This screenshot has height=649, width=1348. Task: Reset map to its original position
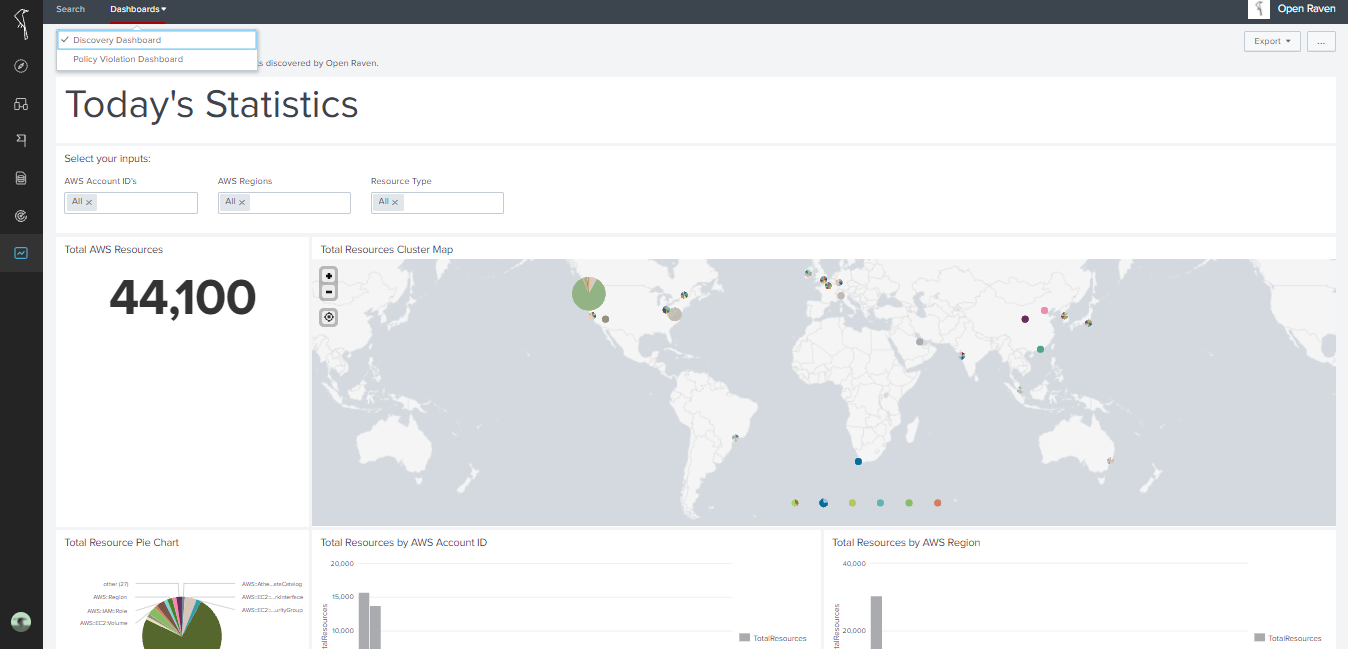click(329, 317)
